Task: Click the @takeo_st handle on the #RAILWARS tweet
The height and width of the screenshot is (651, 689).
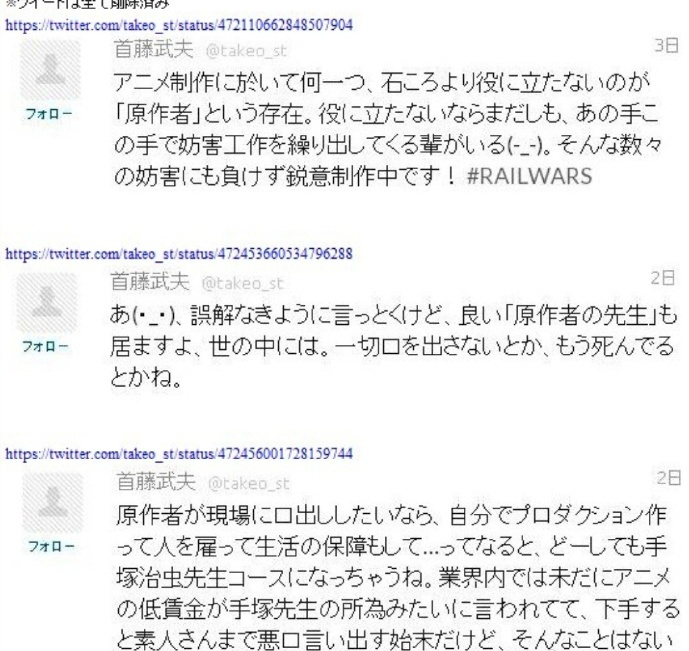Action: pos(246,51)
